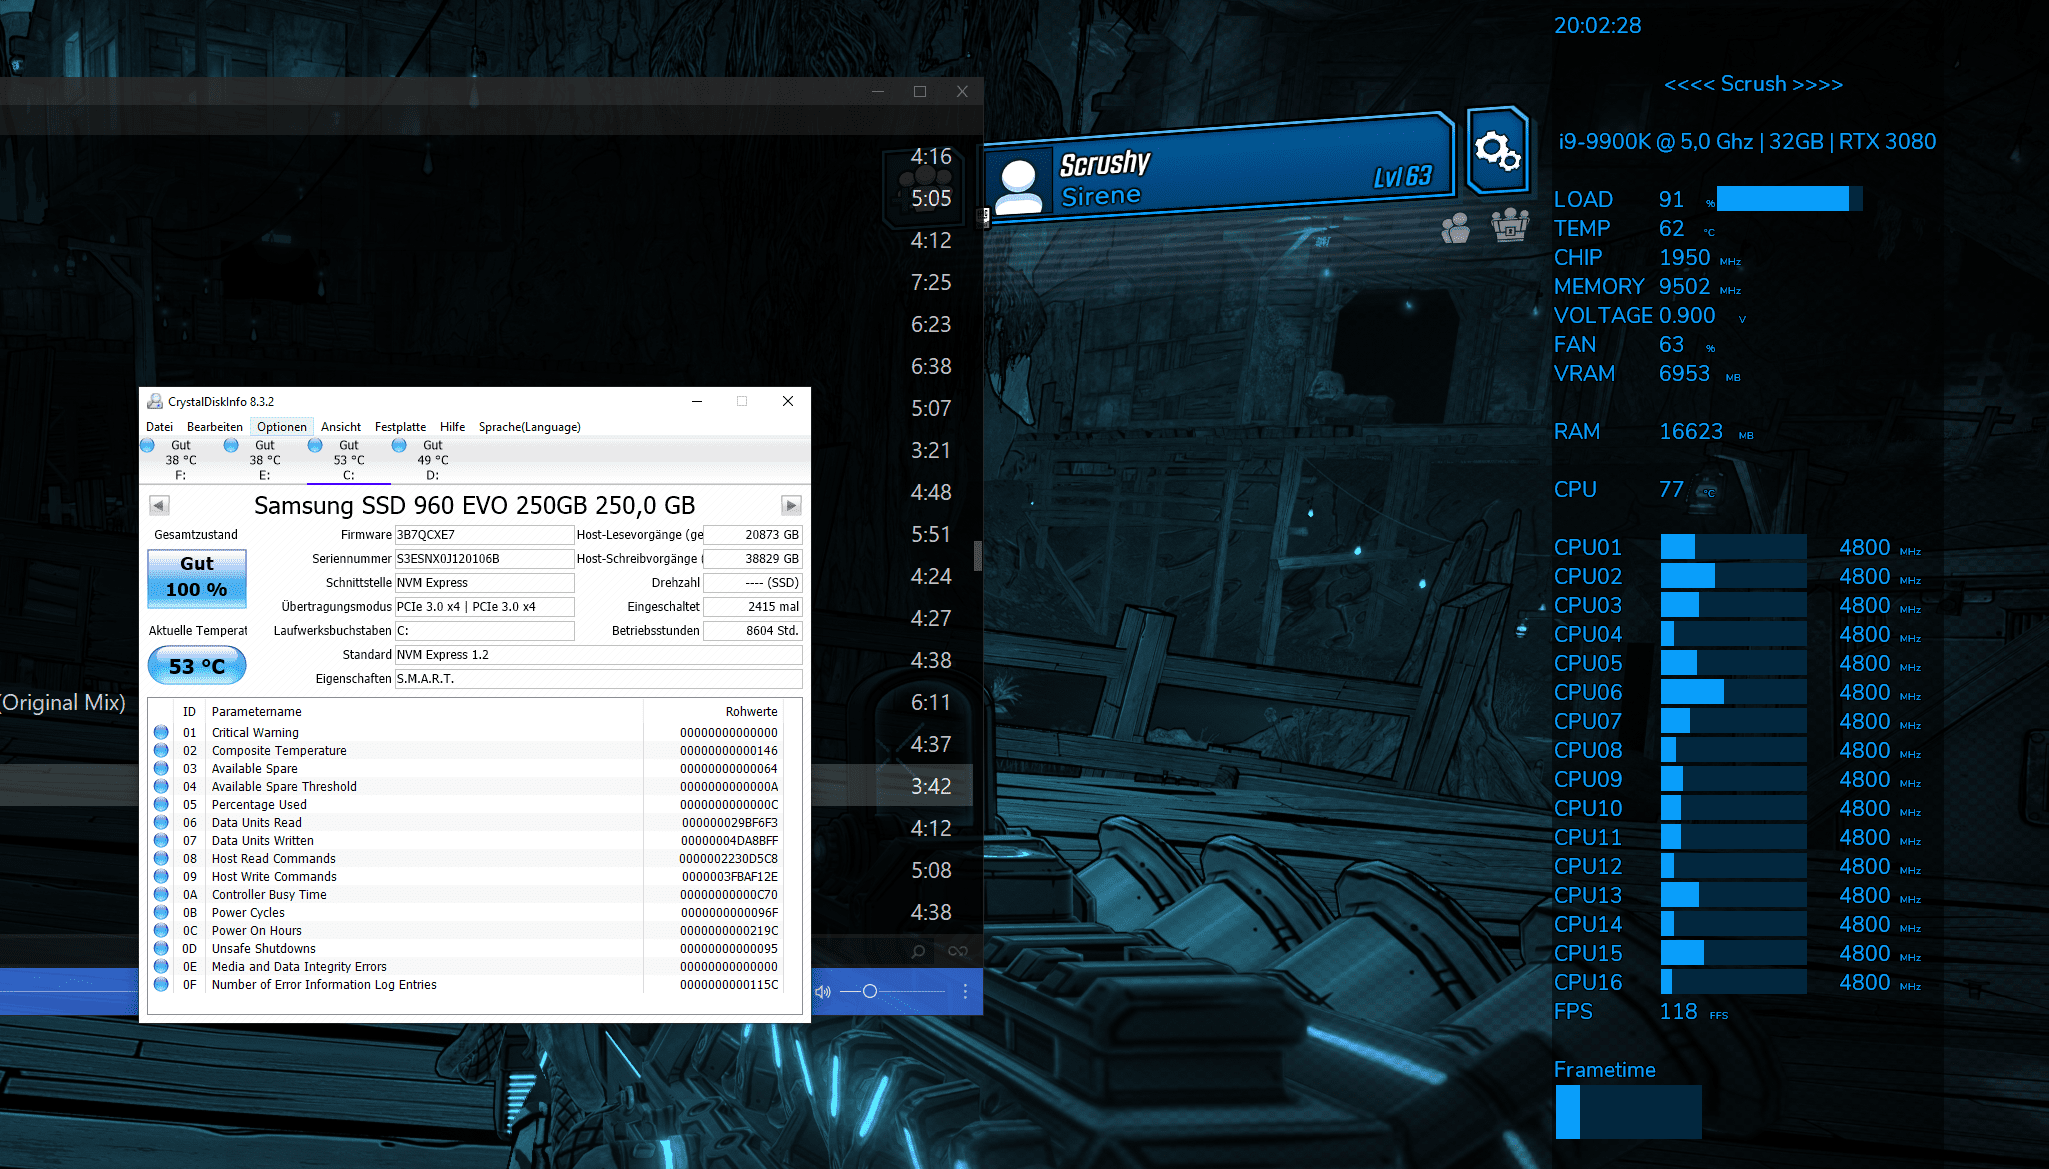
Task: Click the music player playlist scrollbar
Action: [978, 556]
